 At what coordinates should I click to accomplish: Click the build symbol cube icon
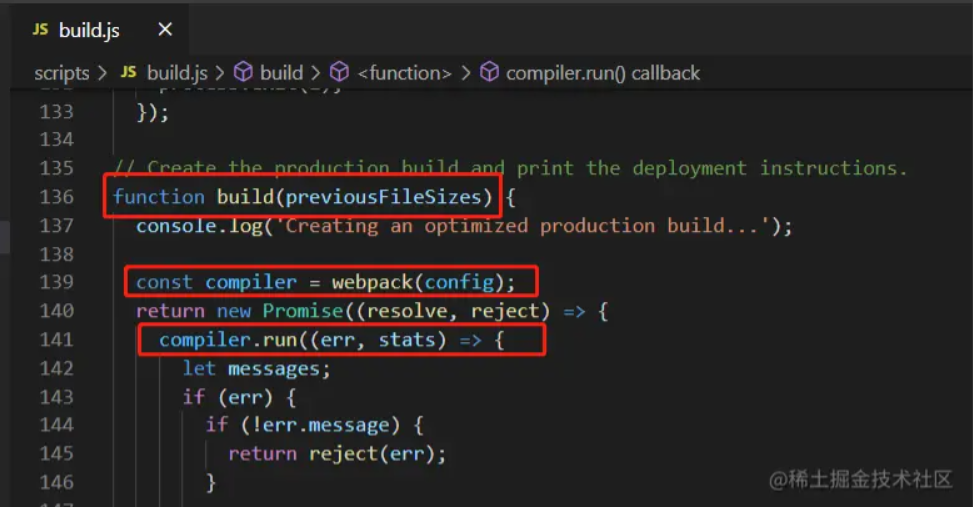pos(243,73)
